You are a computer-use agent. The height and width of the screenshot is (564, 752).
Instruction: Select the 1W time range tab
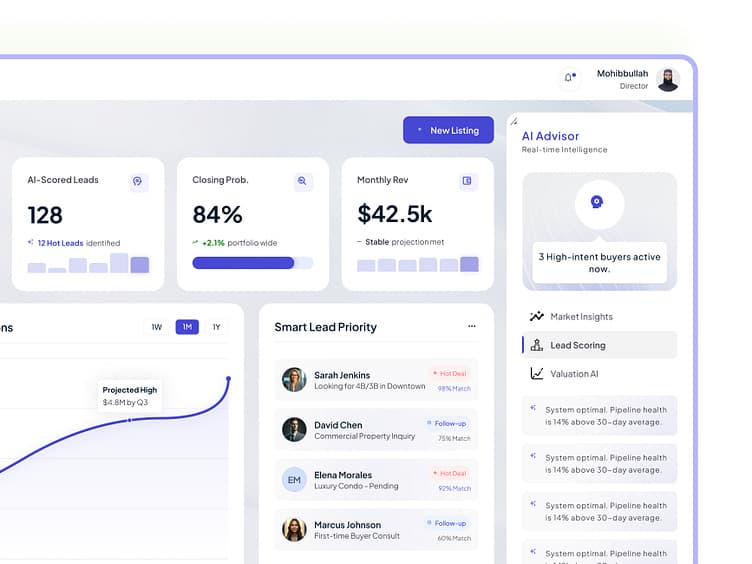coord(157,327)
